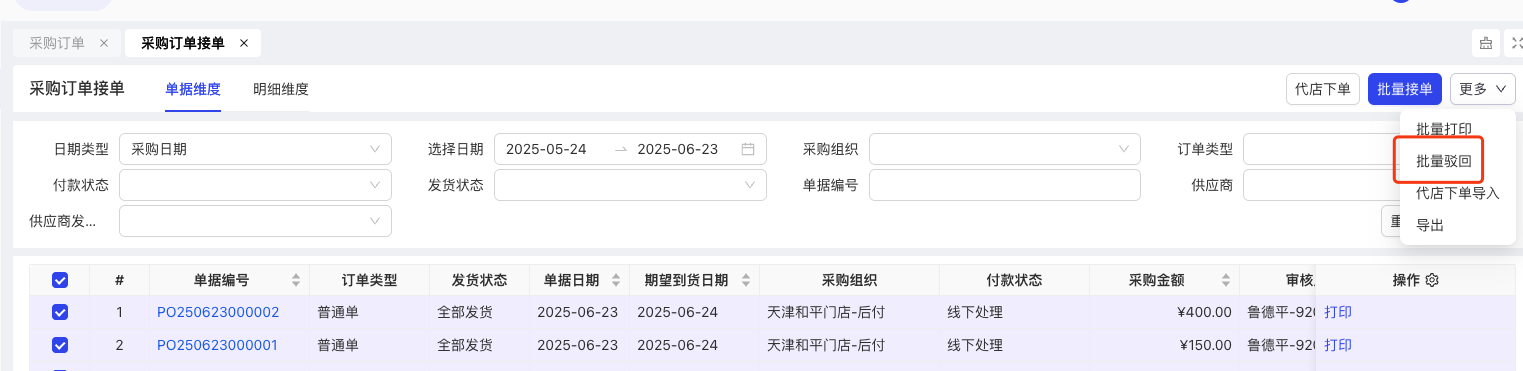Open the calendar icon in date range
This screenshot has width=1523, height=371.
(748, 149)
